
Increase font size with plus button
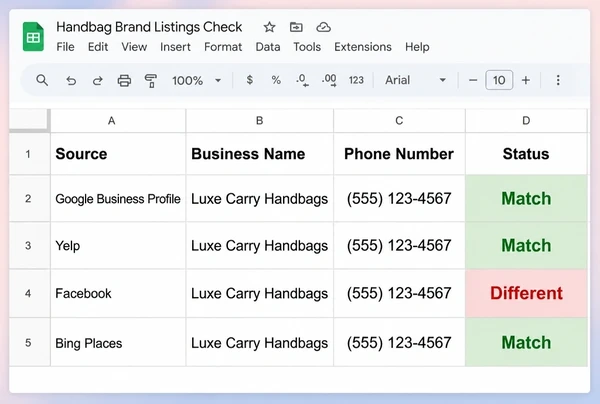[x=526, y=80]
